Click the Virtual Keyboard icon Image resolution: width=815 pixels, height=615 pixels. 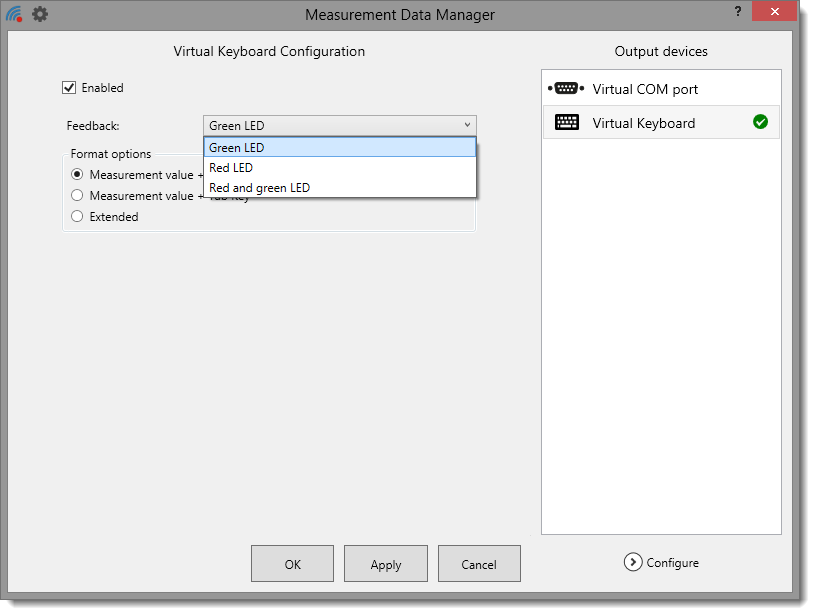(x=567, y=123)
